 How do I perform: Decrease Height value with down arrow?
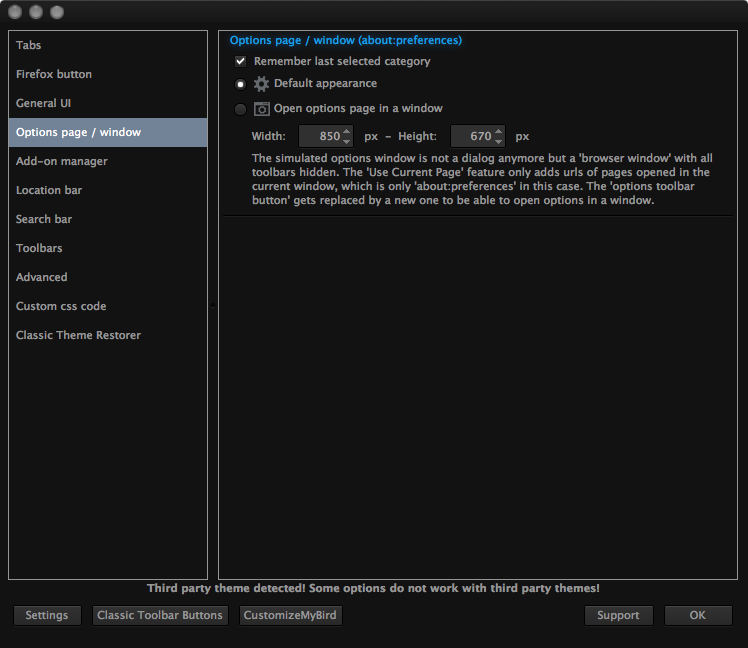(499, 141)
